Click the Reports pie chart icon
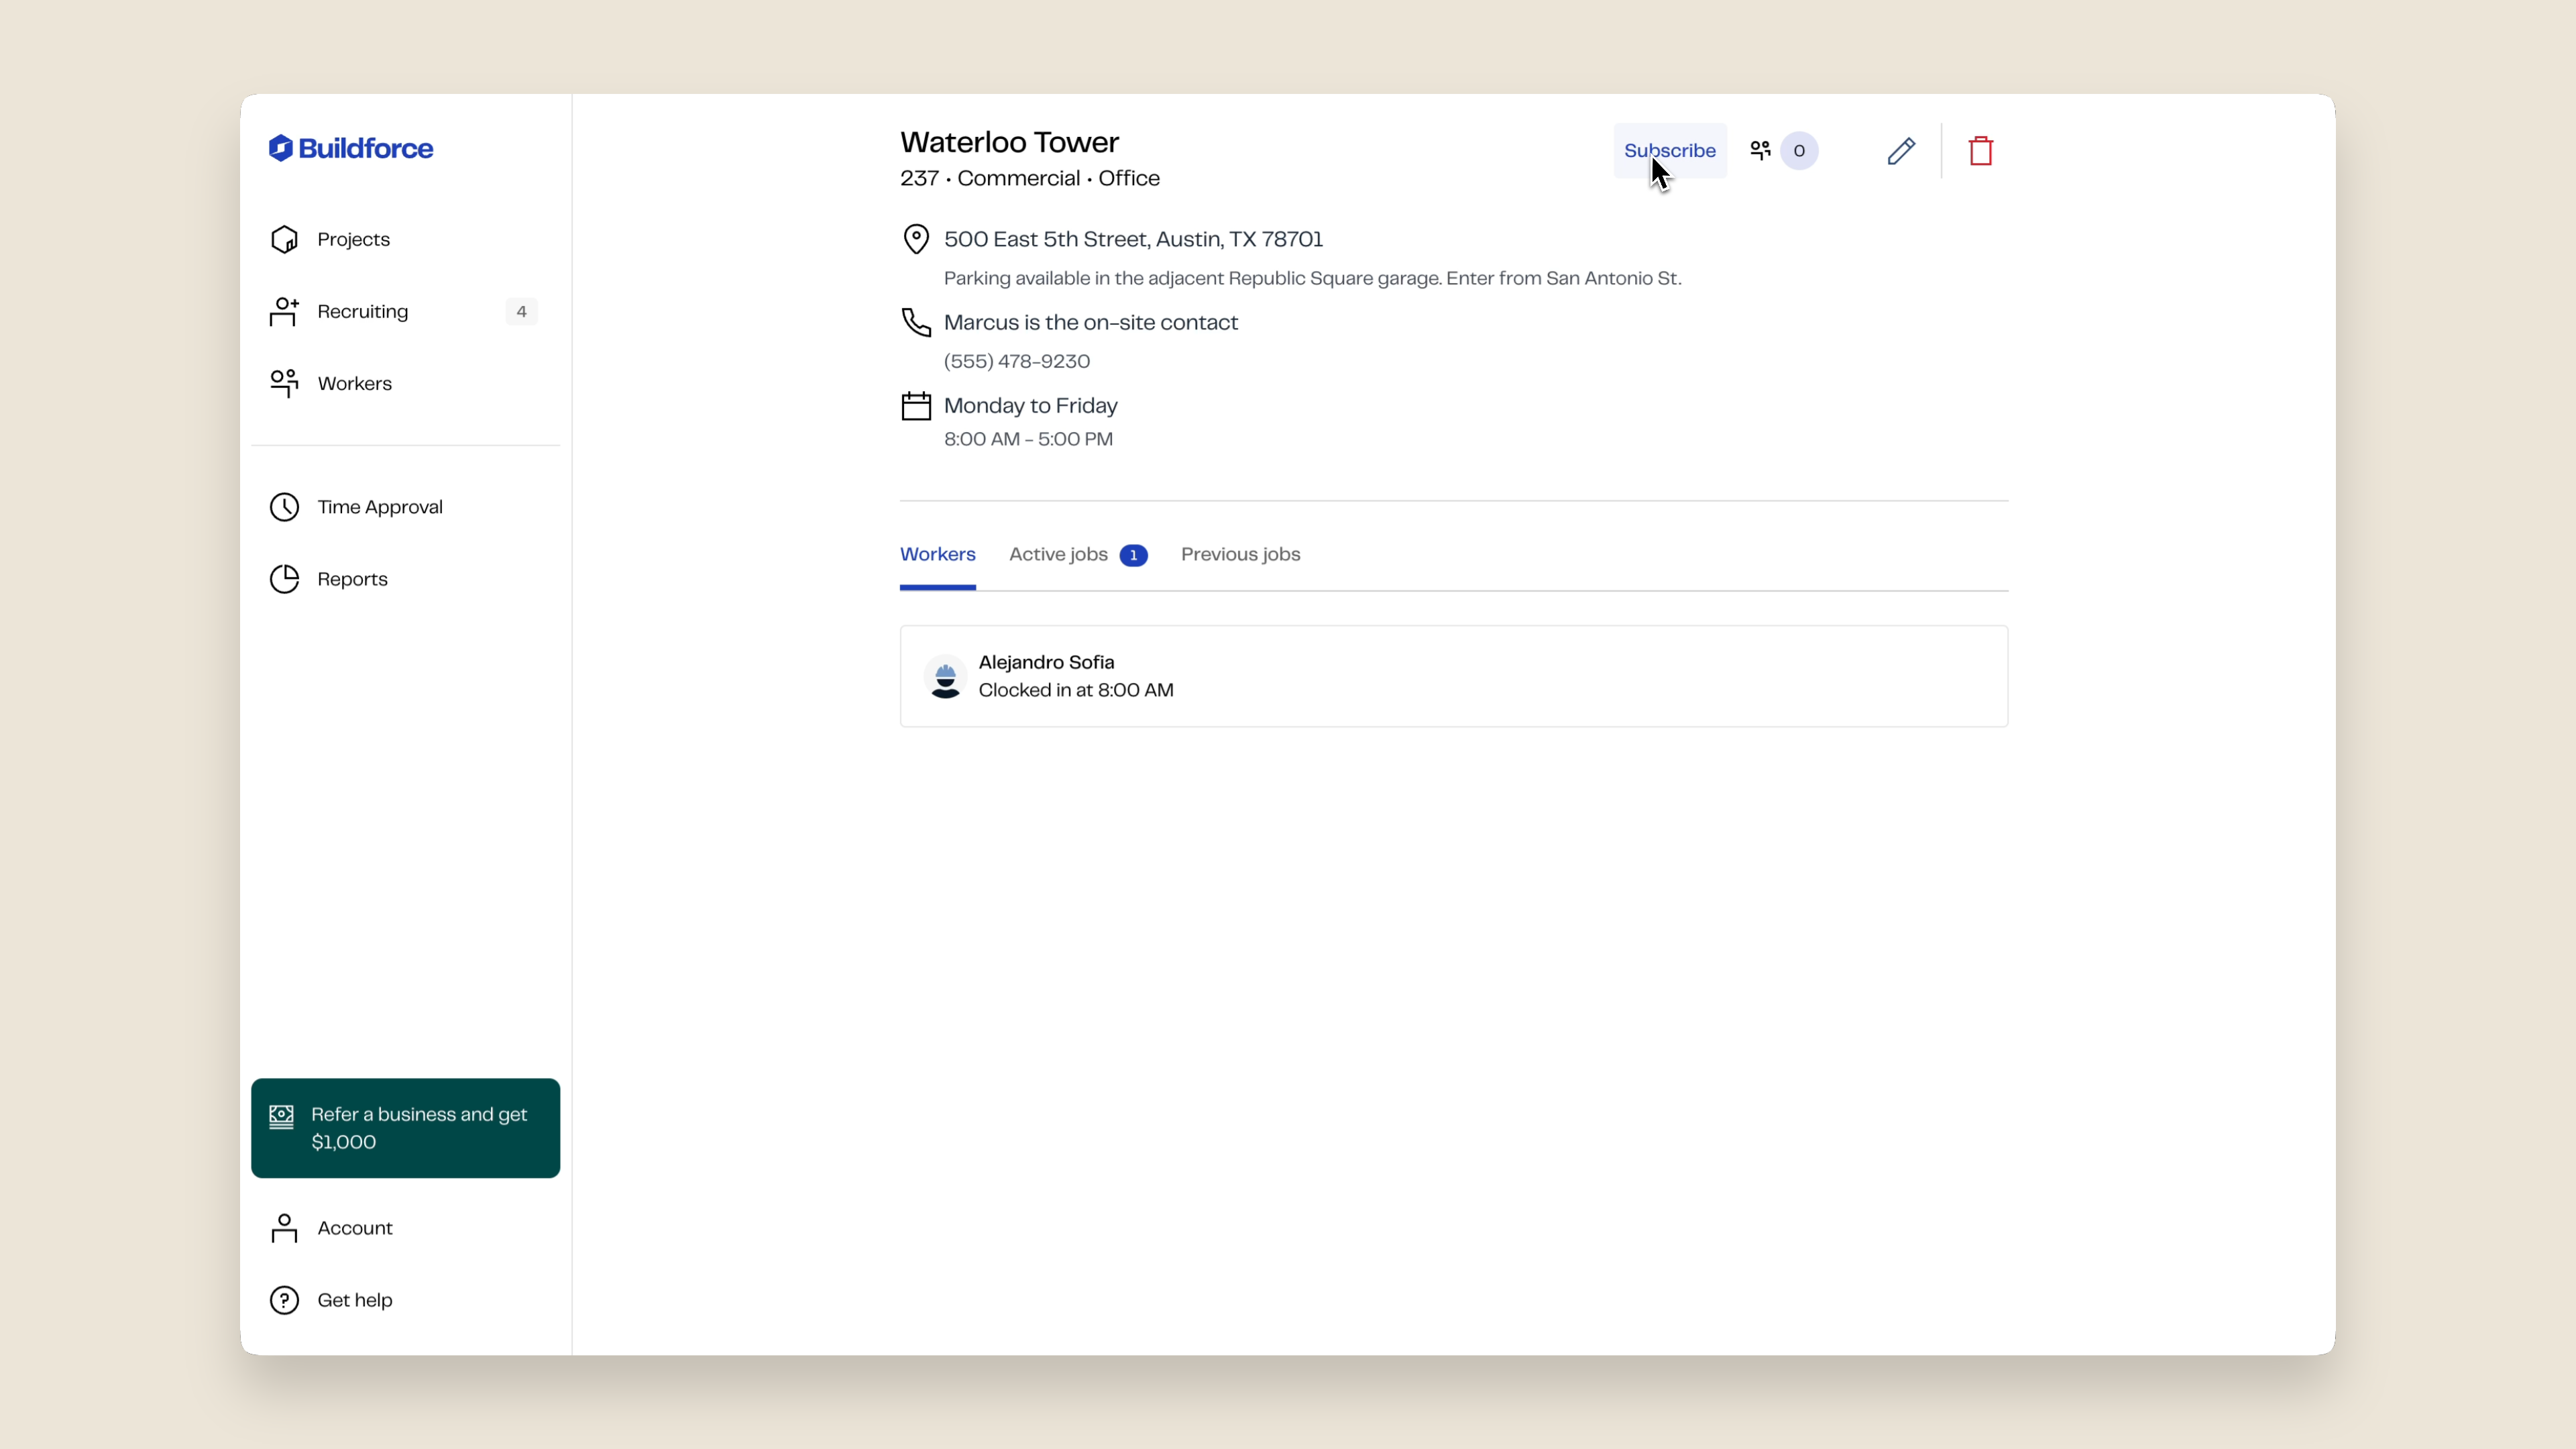The width and height of the screenshot is (2576, 1449). pyautogui.click(x=284, y=579)
